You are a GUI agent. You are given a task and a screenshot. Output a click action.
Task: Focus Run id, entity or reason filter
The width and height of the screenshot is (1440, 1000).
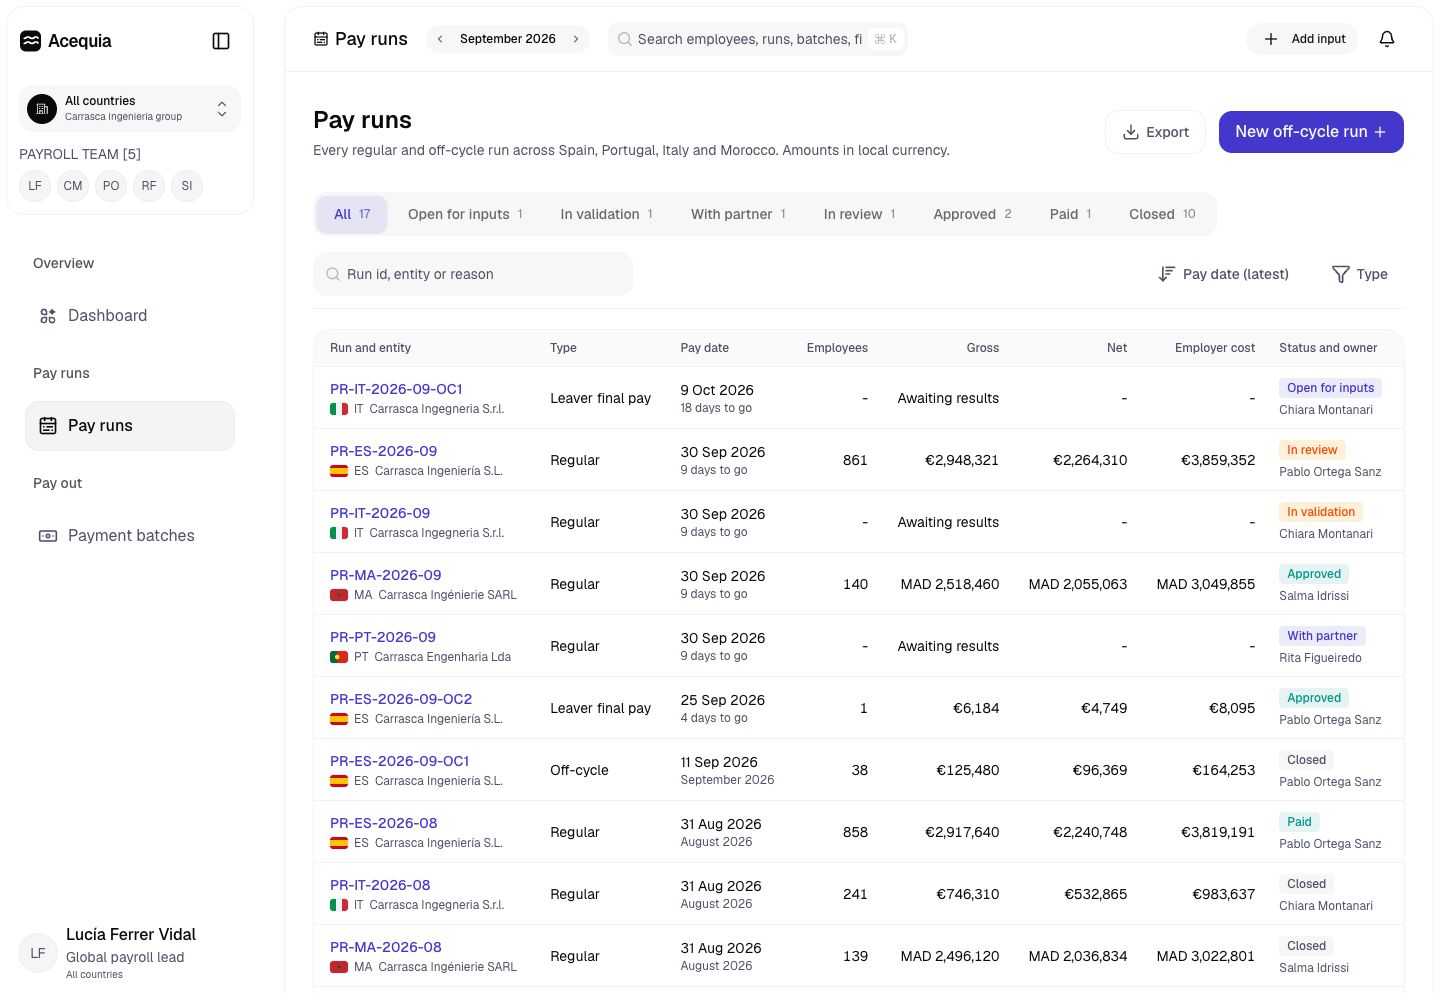pos(473,274)
